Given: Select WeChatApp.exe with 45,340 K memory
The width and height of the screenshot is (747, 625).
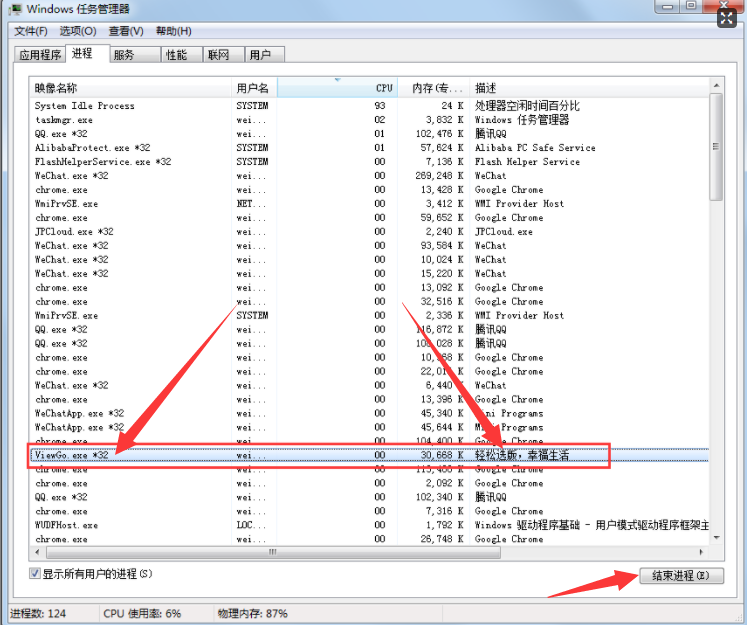Looking at the screenshot, I should [369, 413].
